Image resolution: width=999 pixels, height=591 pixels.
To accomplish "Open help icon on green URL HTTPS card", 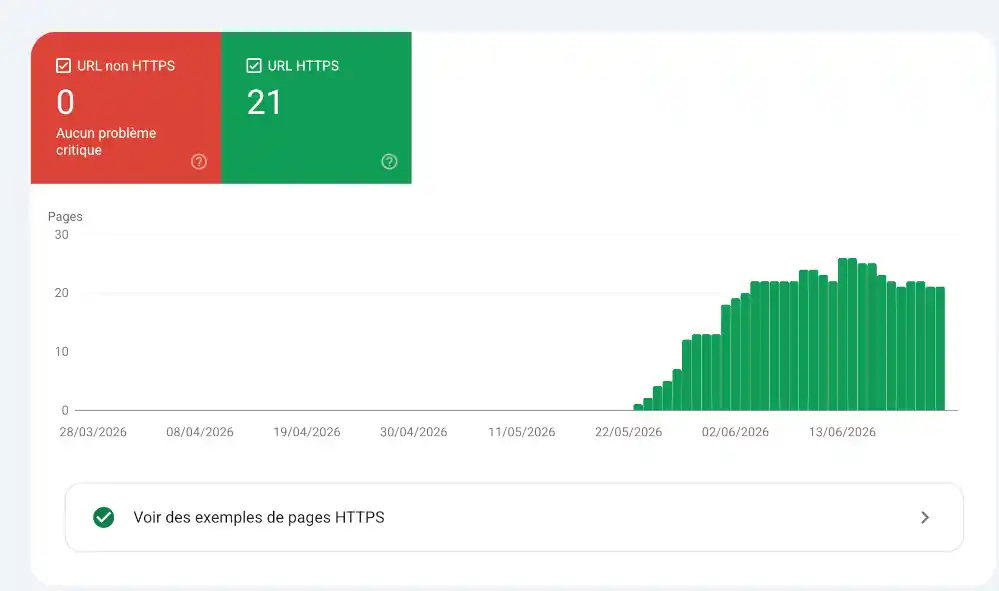I will tap(389, 162).
